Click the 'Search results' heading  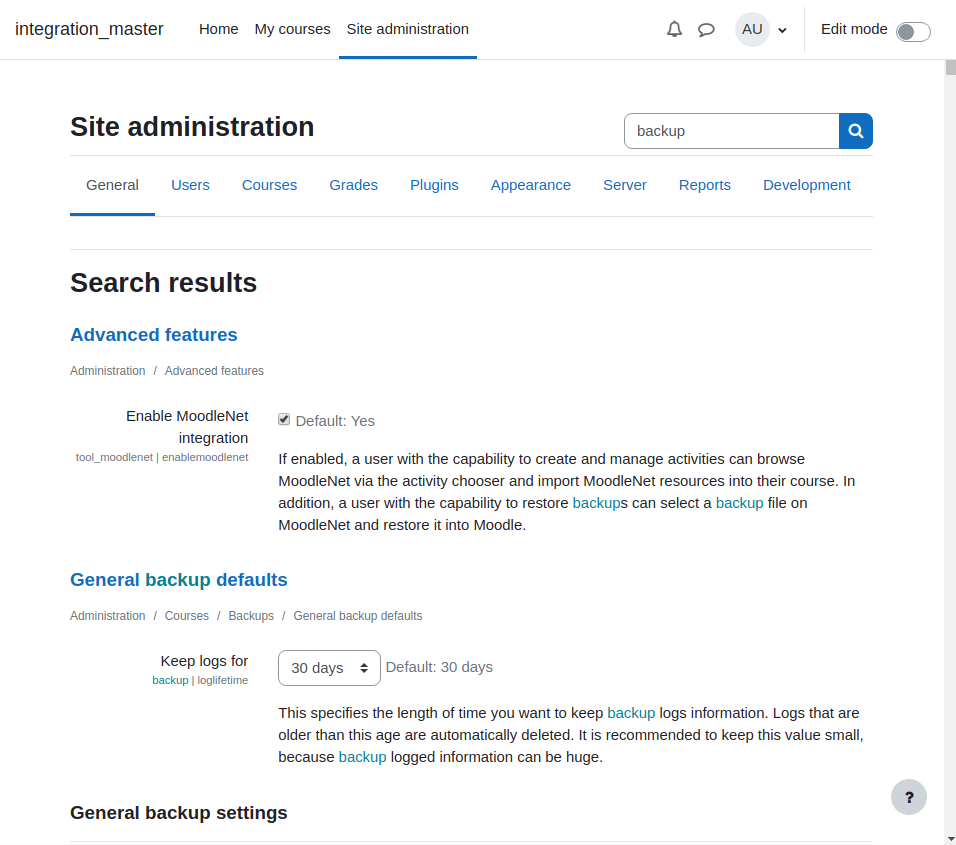pyautogui.click(x=163, y=283)
